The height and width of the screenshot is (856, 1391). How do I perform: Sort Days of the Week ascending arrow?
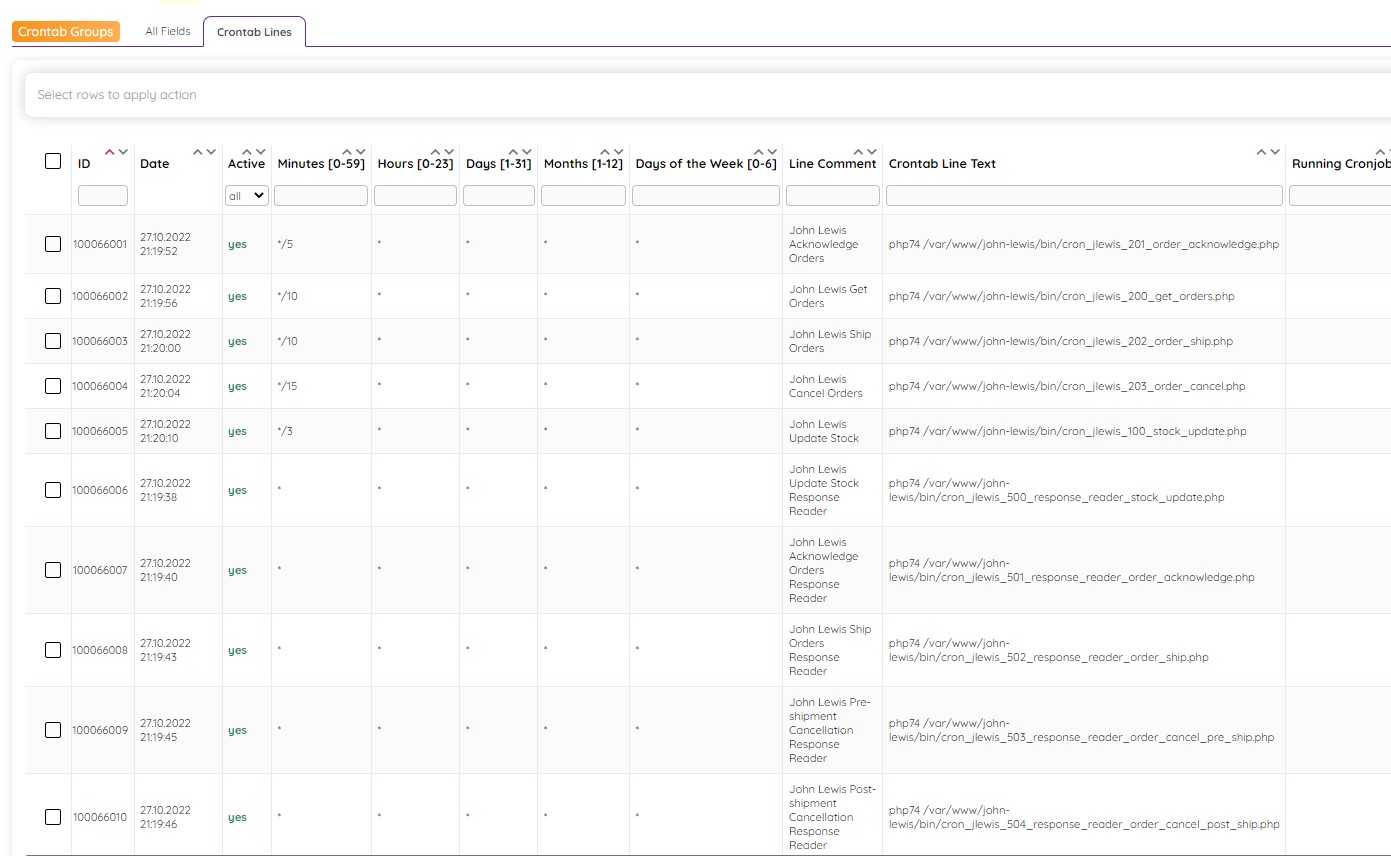click(x=759, y=152)
